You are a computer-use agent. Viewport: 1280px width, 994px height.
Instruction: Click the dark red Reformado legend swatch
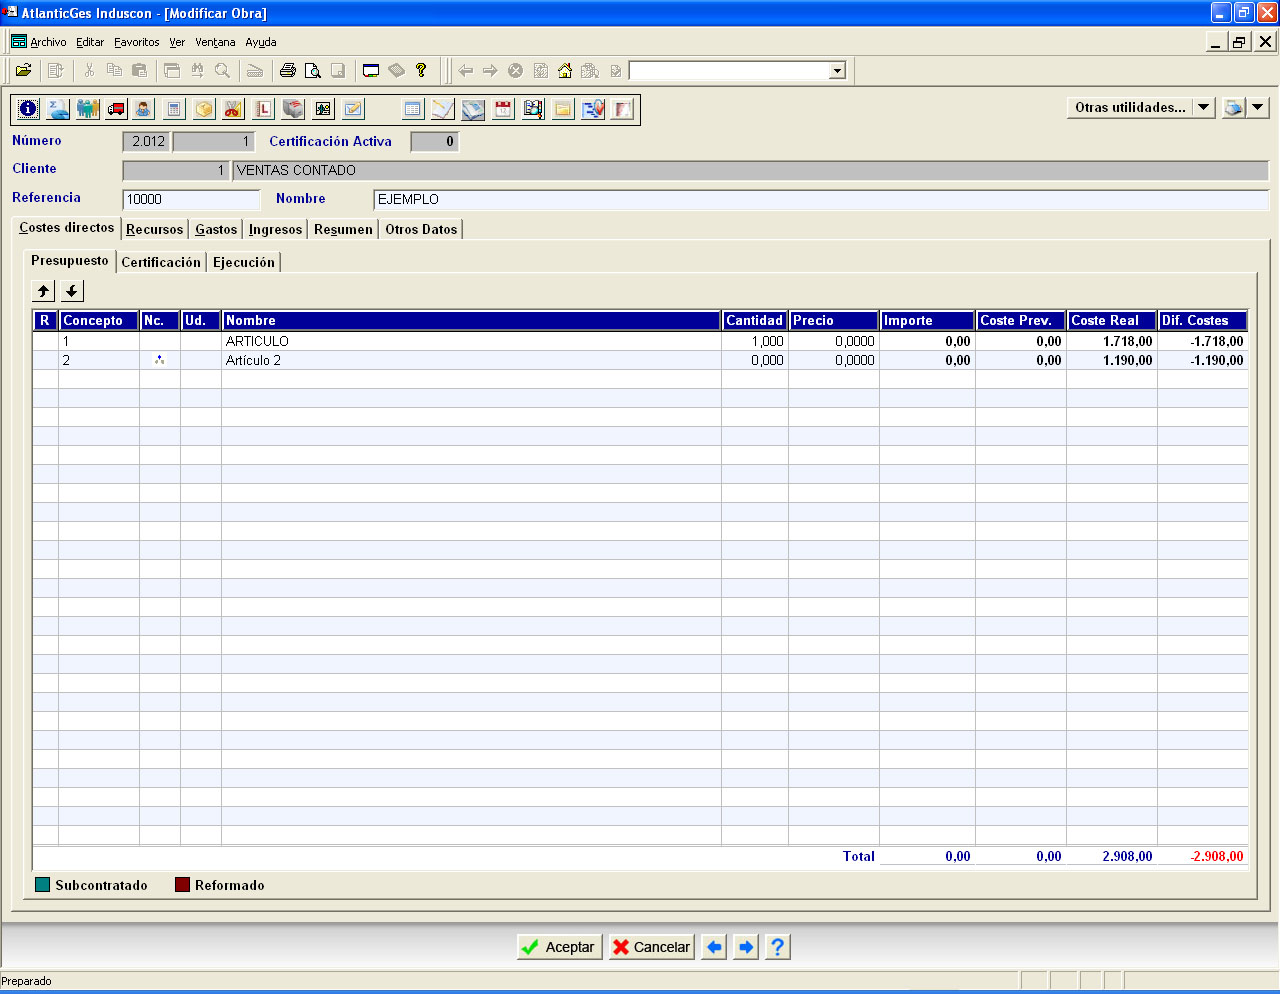click(x=182, y=885)
